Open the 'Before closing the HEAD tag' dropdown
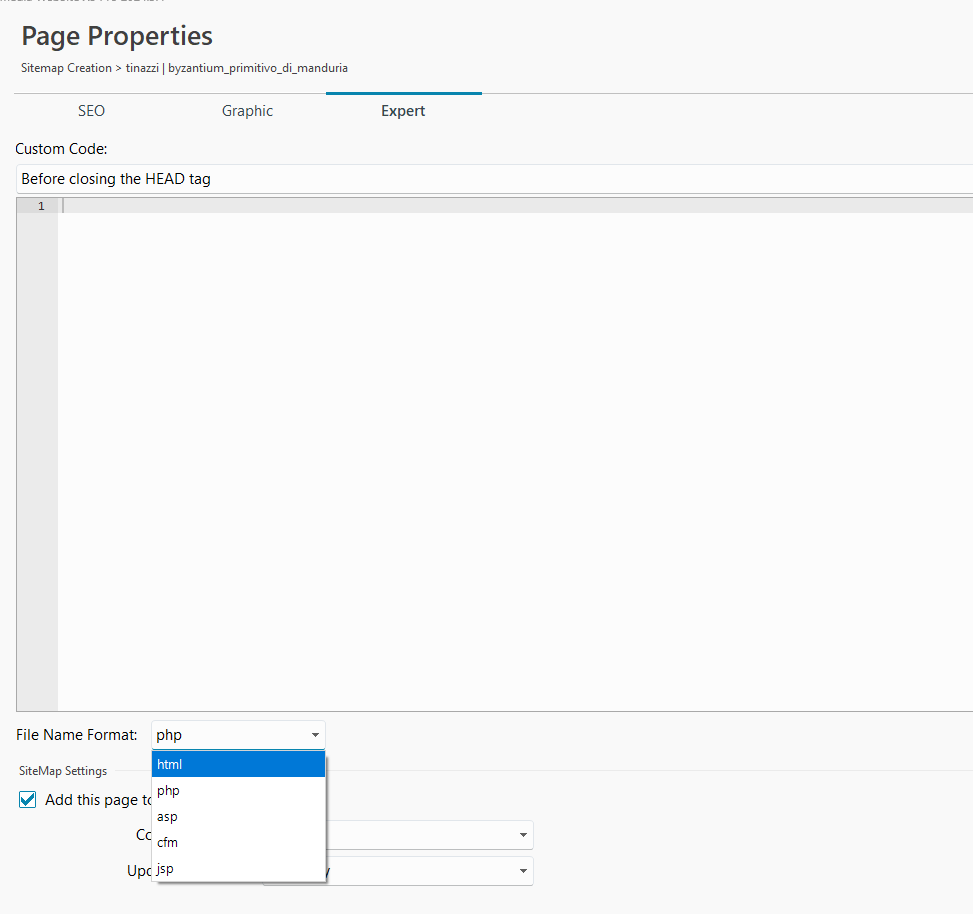 pyautogui.click(x=490, y=179)
